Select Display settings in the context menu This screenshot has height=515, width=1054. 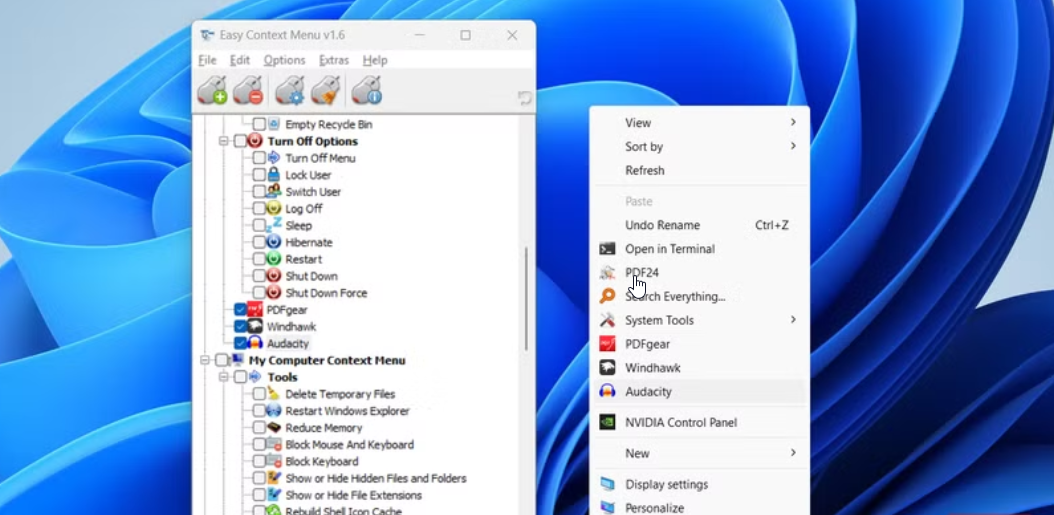coord(666,485)
